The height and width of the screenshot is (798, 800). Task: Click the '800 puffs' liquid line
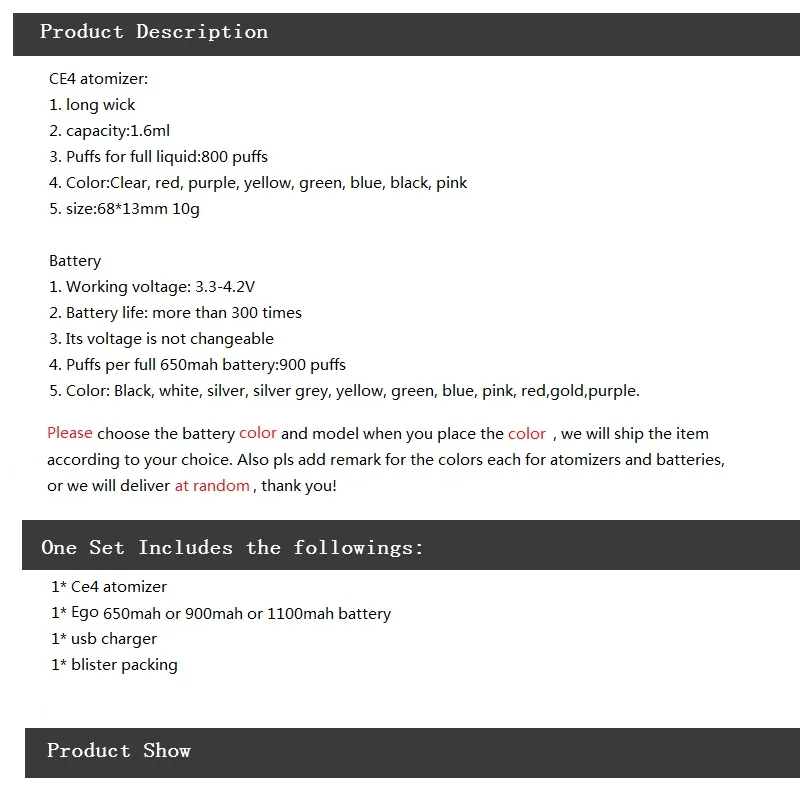[x=158, y=157]
